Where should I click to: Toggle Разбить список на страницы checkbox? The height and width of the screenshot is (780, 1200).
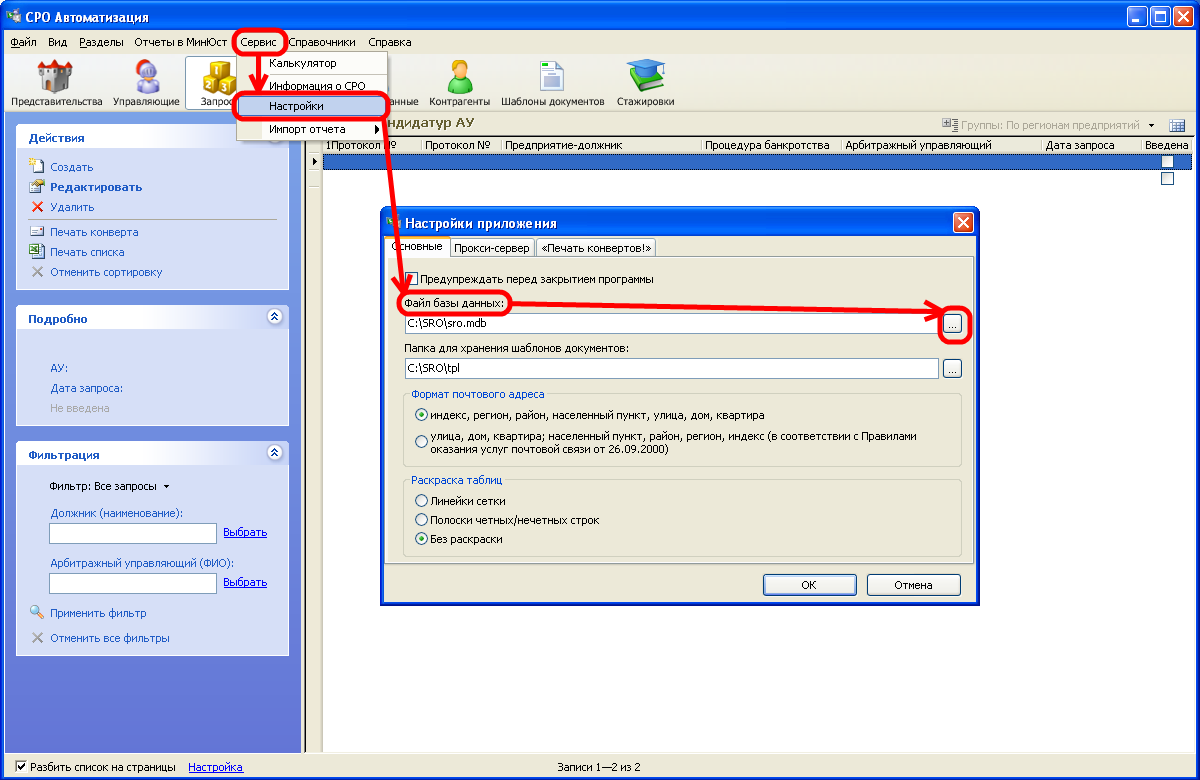(x=21, y=767)
